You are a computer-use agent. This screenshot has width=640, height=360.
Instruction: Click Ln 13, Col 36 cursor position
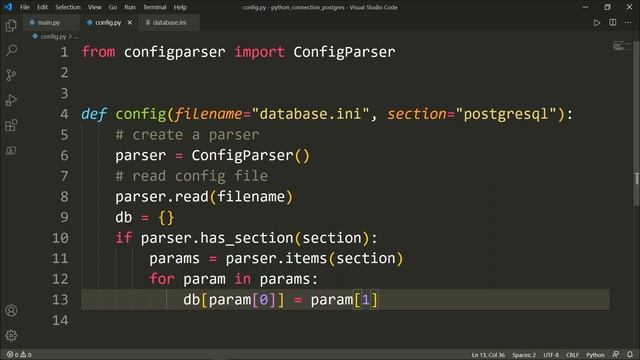[488, 355]
